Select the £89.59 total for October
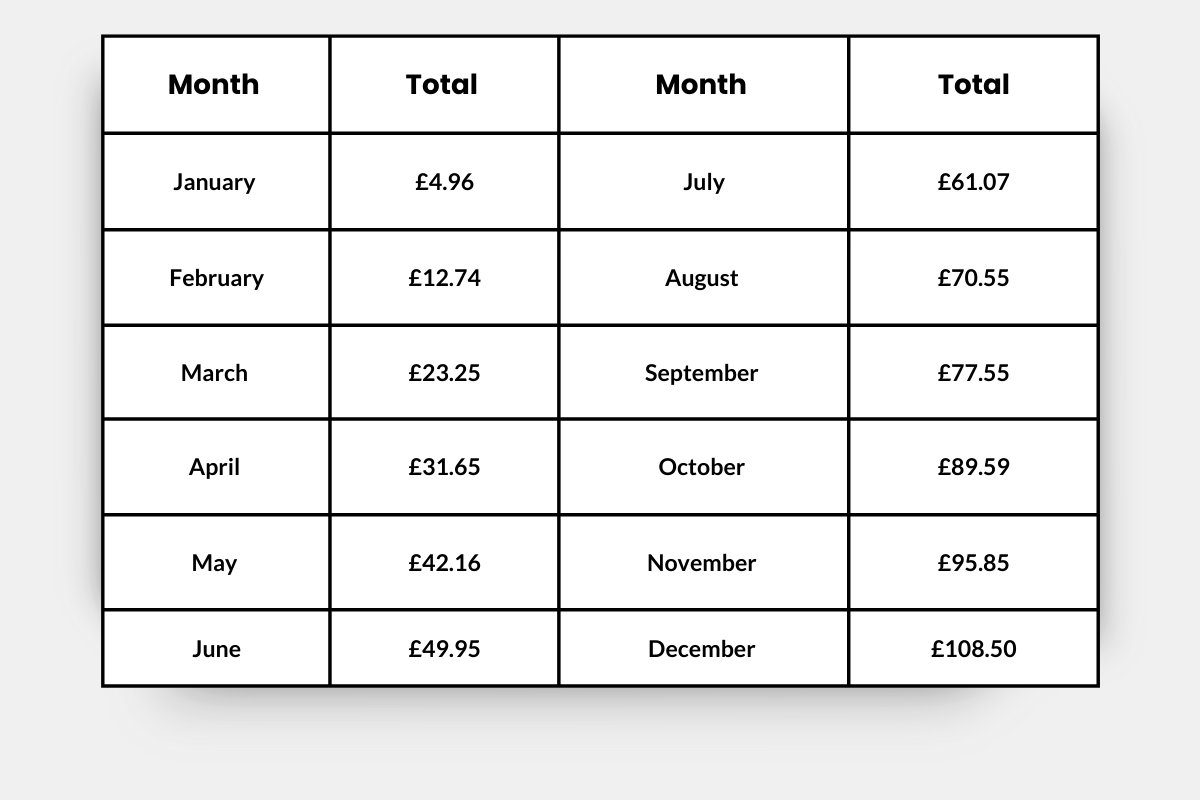The height and width of the screenshot is (800, 1200). point(973,467)
